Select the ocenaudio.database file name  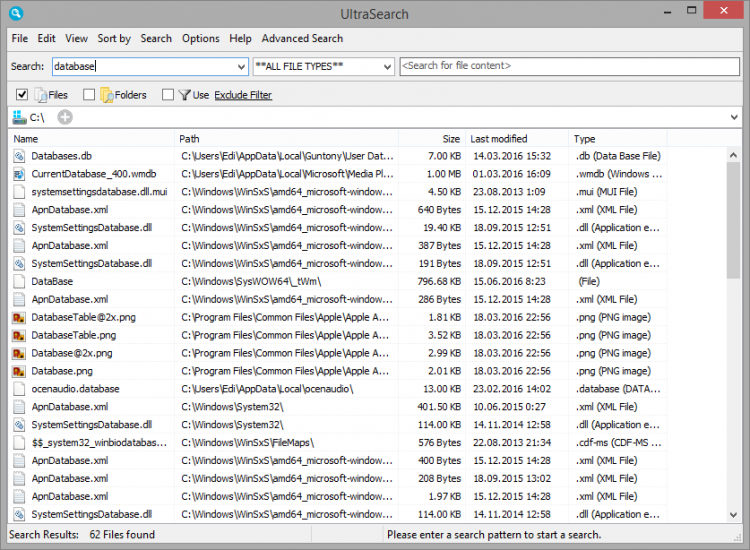pos(75,389)
